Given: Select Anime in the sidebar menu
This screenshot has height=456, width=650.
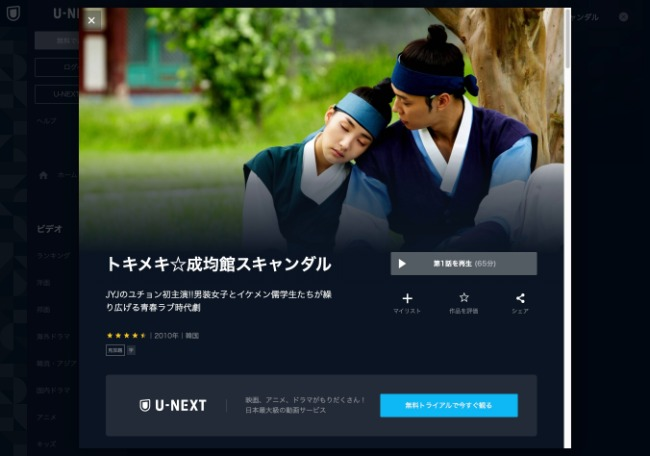Looking at the screenshot, I should tap(46, 417).
